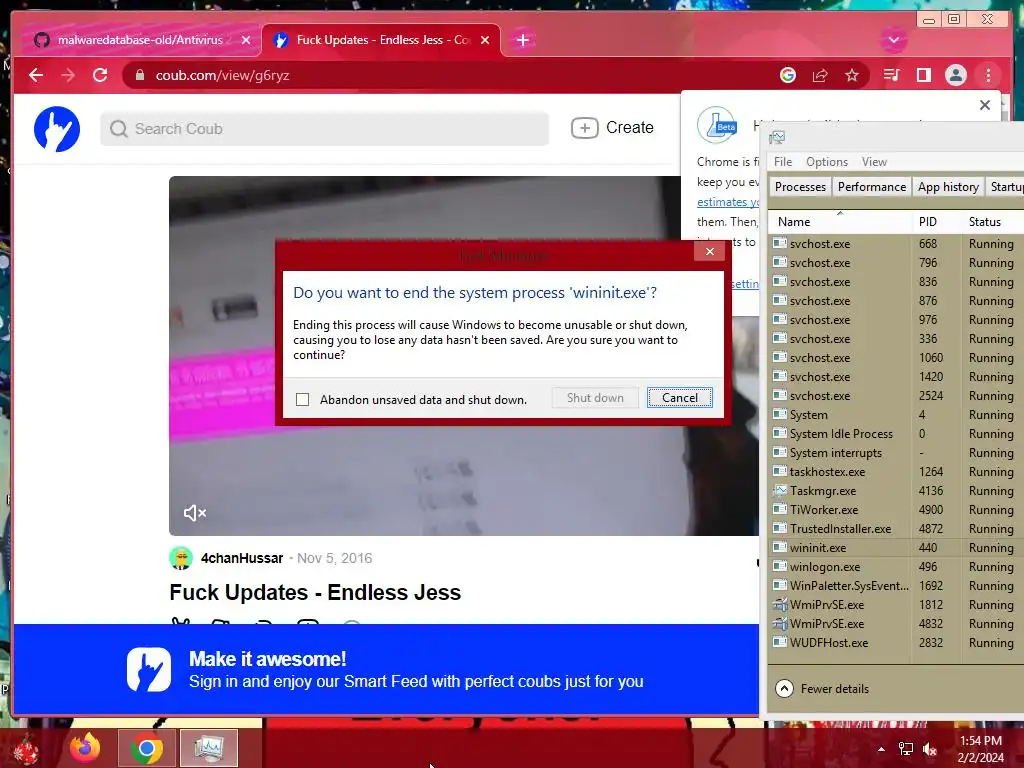Sort by PID column header
1024x768 pixels.
pyautogui.click(x=936, y=221)
